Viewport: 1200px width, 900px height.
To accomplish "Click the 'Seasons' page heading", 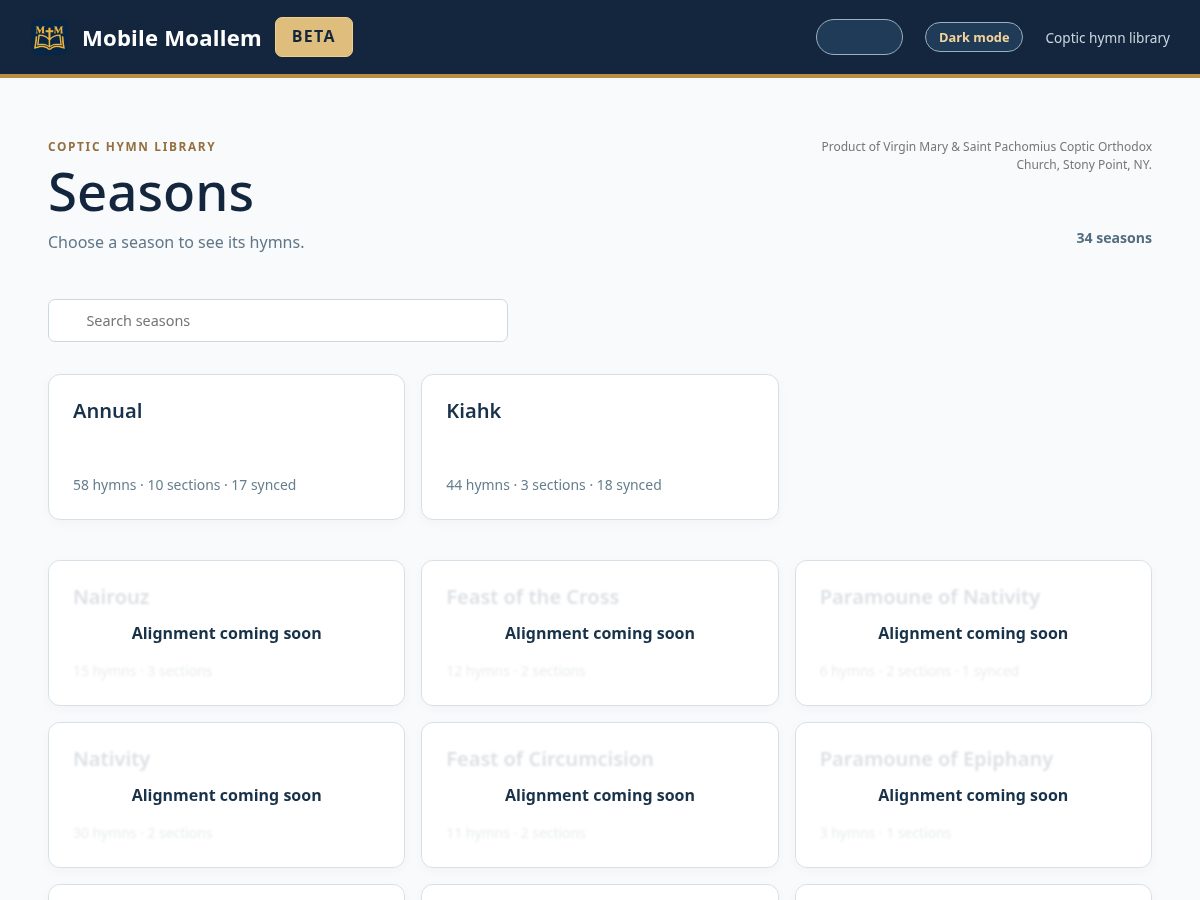I will [151, 192].
